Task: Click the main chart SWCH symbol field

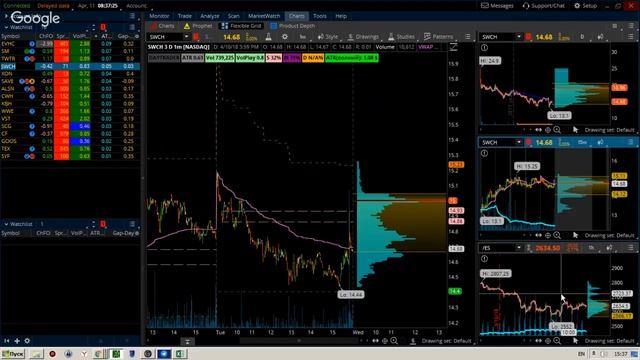Action: point(165,37)
